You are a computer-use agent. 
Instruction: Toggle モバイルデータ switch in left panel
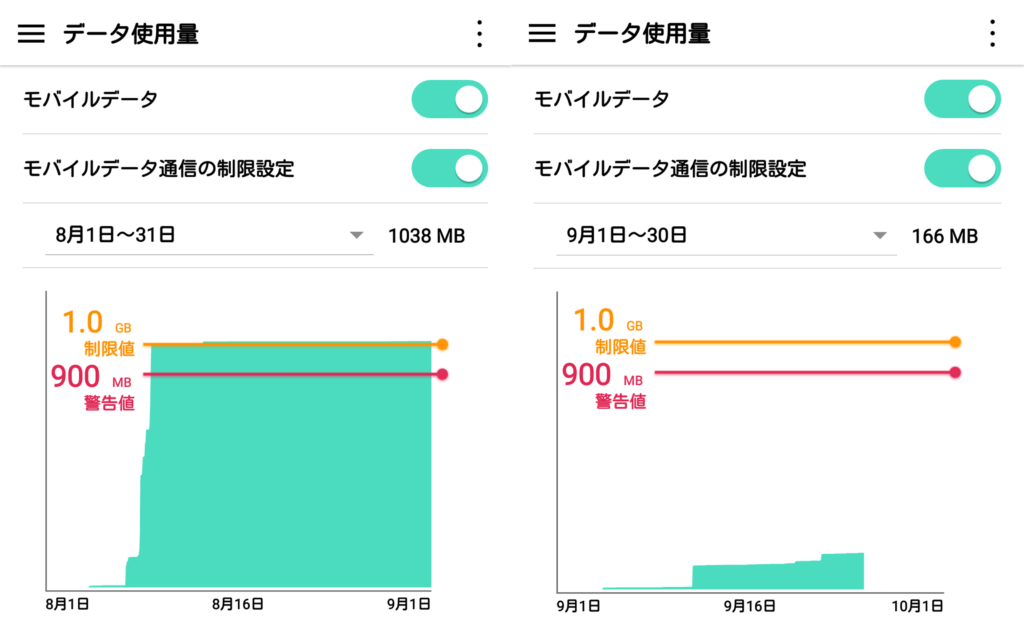point(449,99)
